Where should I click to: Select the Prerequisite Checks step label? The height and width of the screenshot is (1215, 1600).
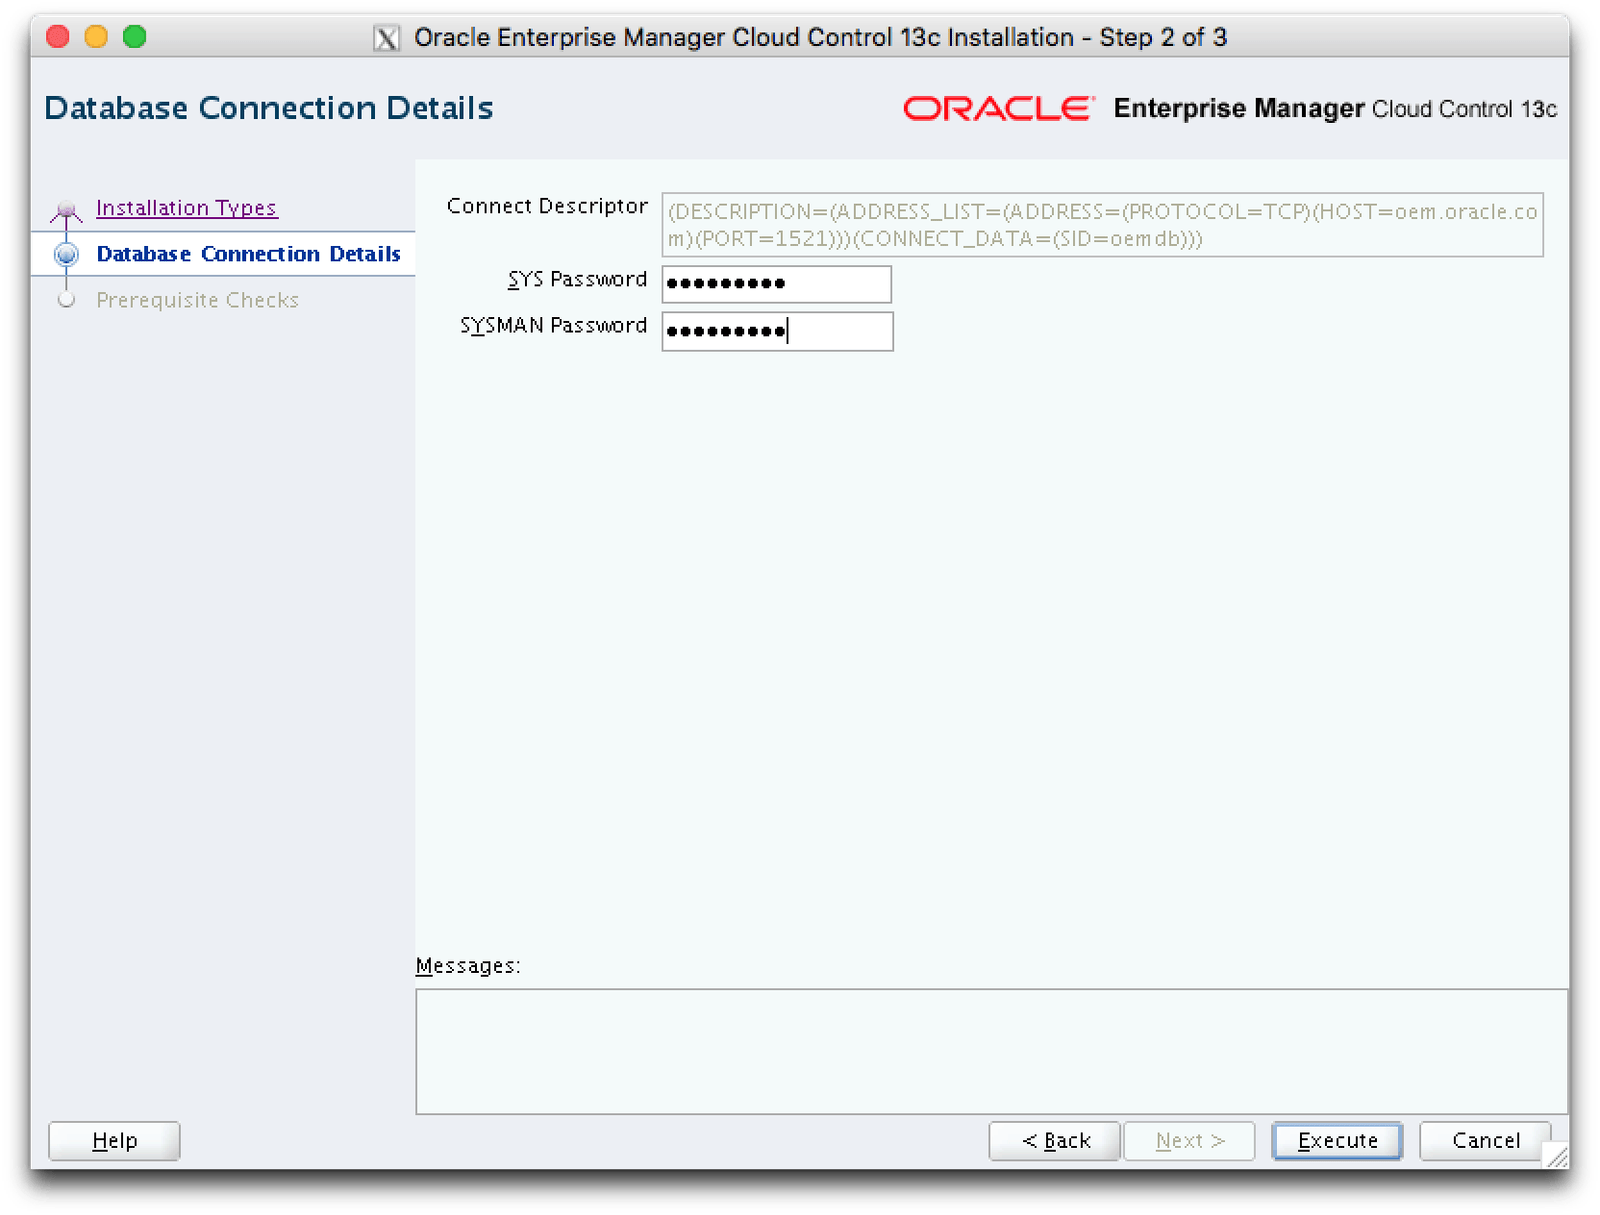pos(197,300)
